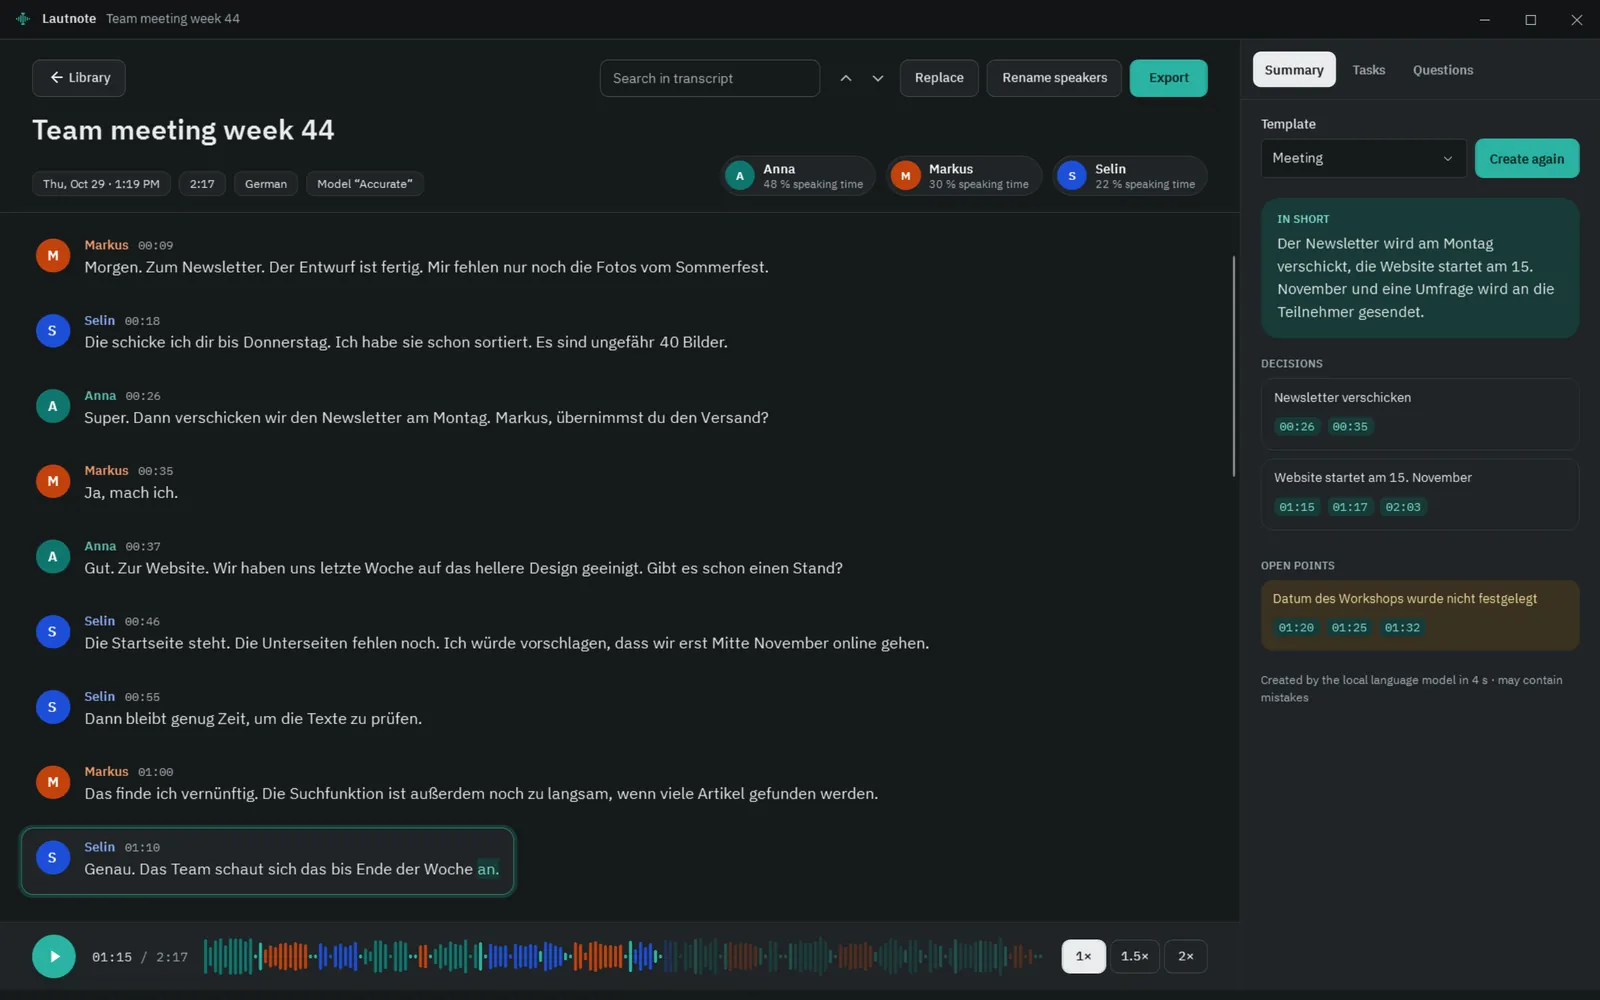The image size is (1600, 1000).
Task: Jump to timestamp 00:35 under Newsletter verschicken
Action: tap(1350, 427)
